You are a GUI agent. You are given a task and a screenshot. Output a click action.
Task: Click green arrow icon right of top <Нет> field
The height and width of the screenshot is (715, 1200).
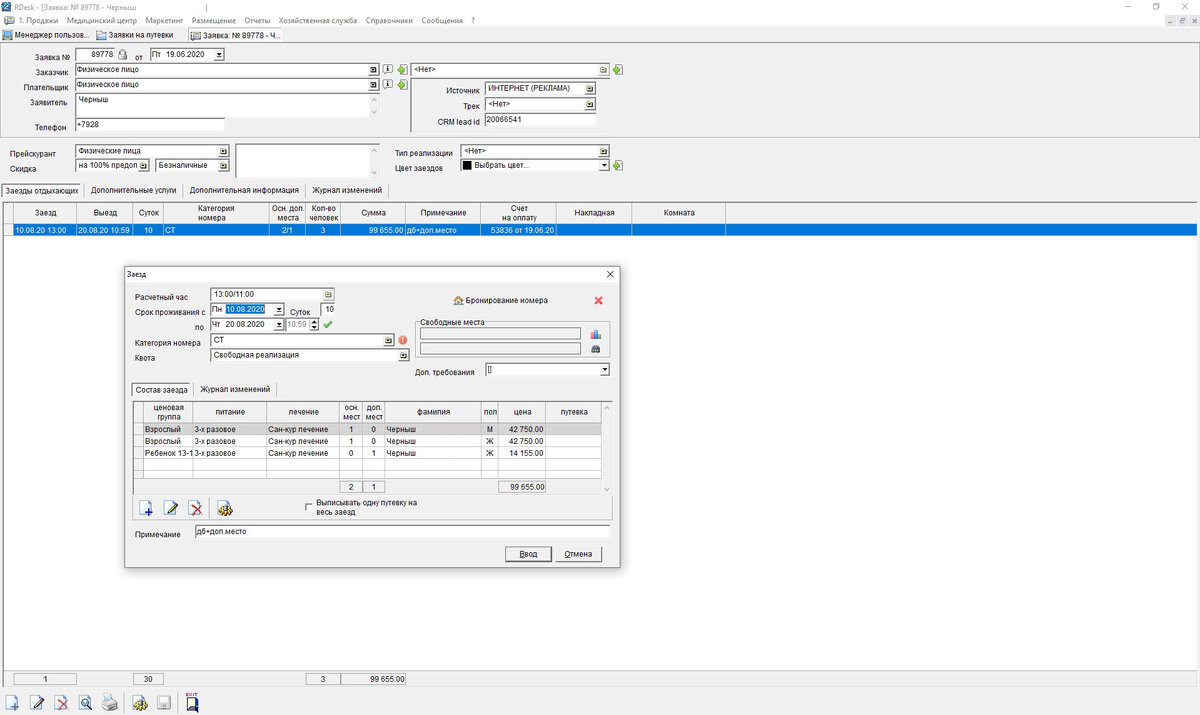point(618,70)
